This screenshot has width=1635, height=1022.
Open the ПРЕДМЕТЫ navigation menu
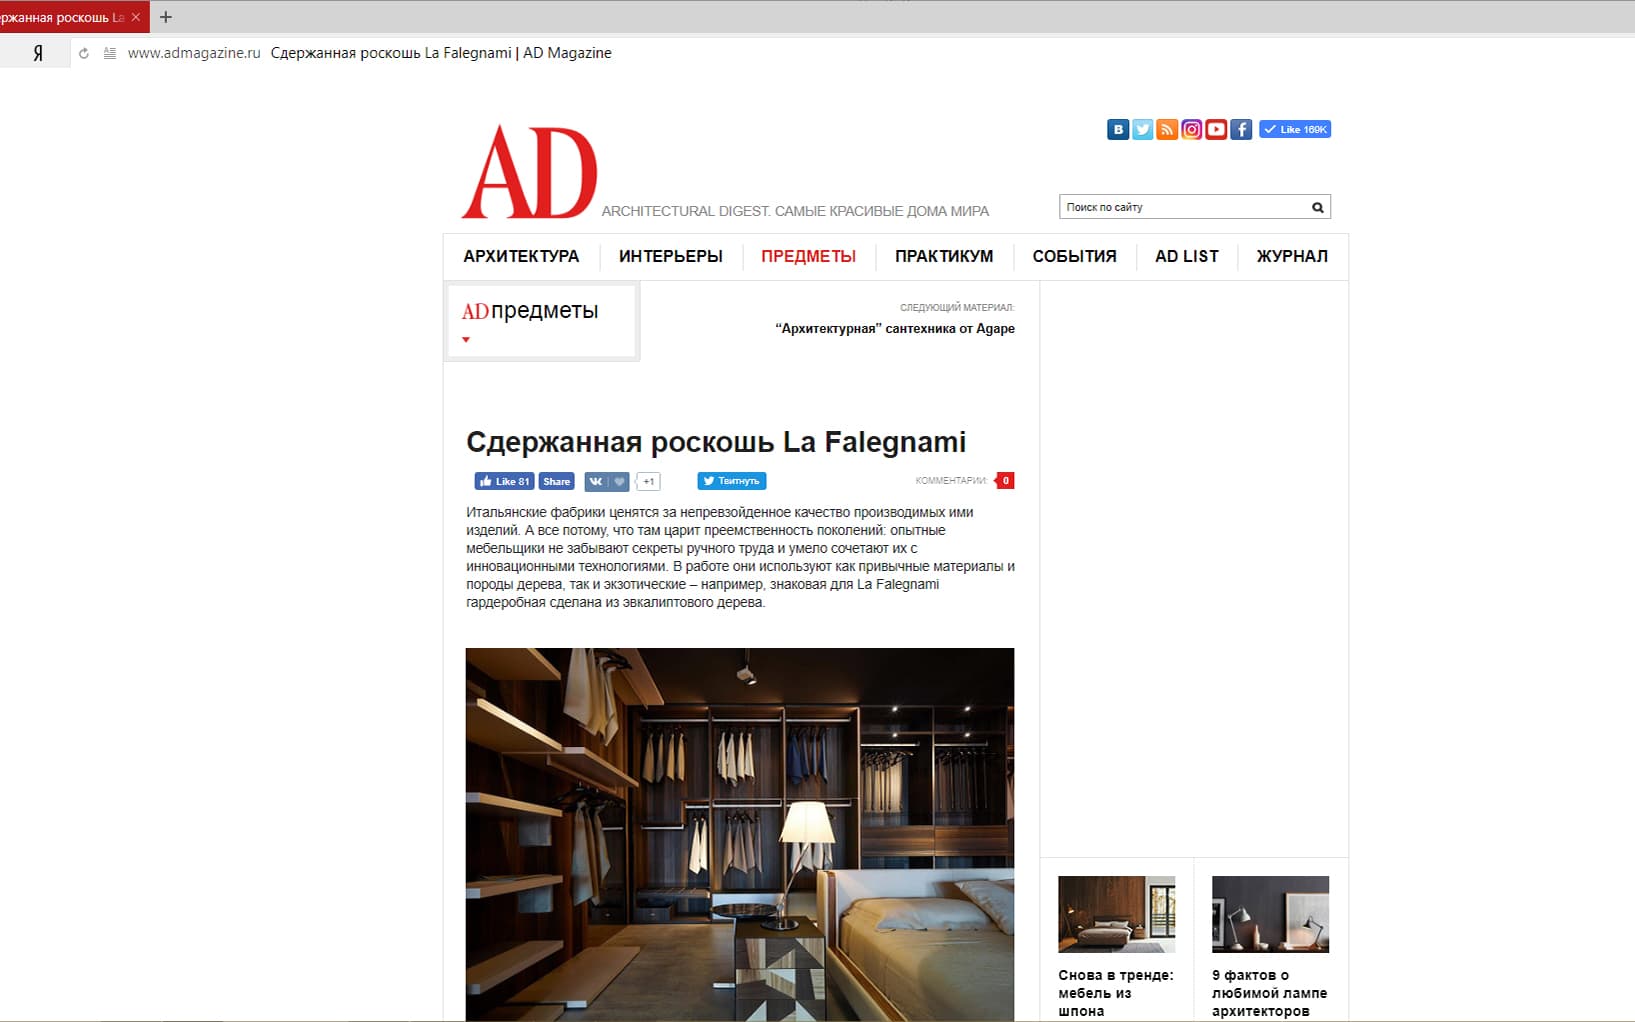tap(808, 257)
